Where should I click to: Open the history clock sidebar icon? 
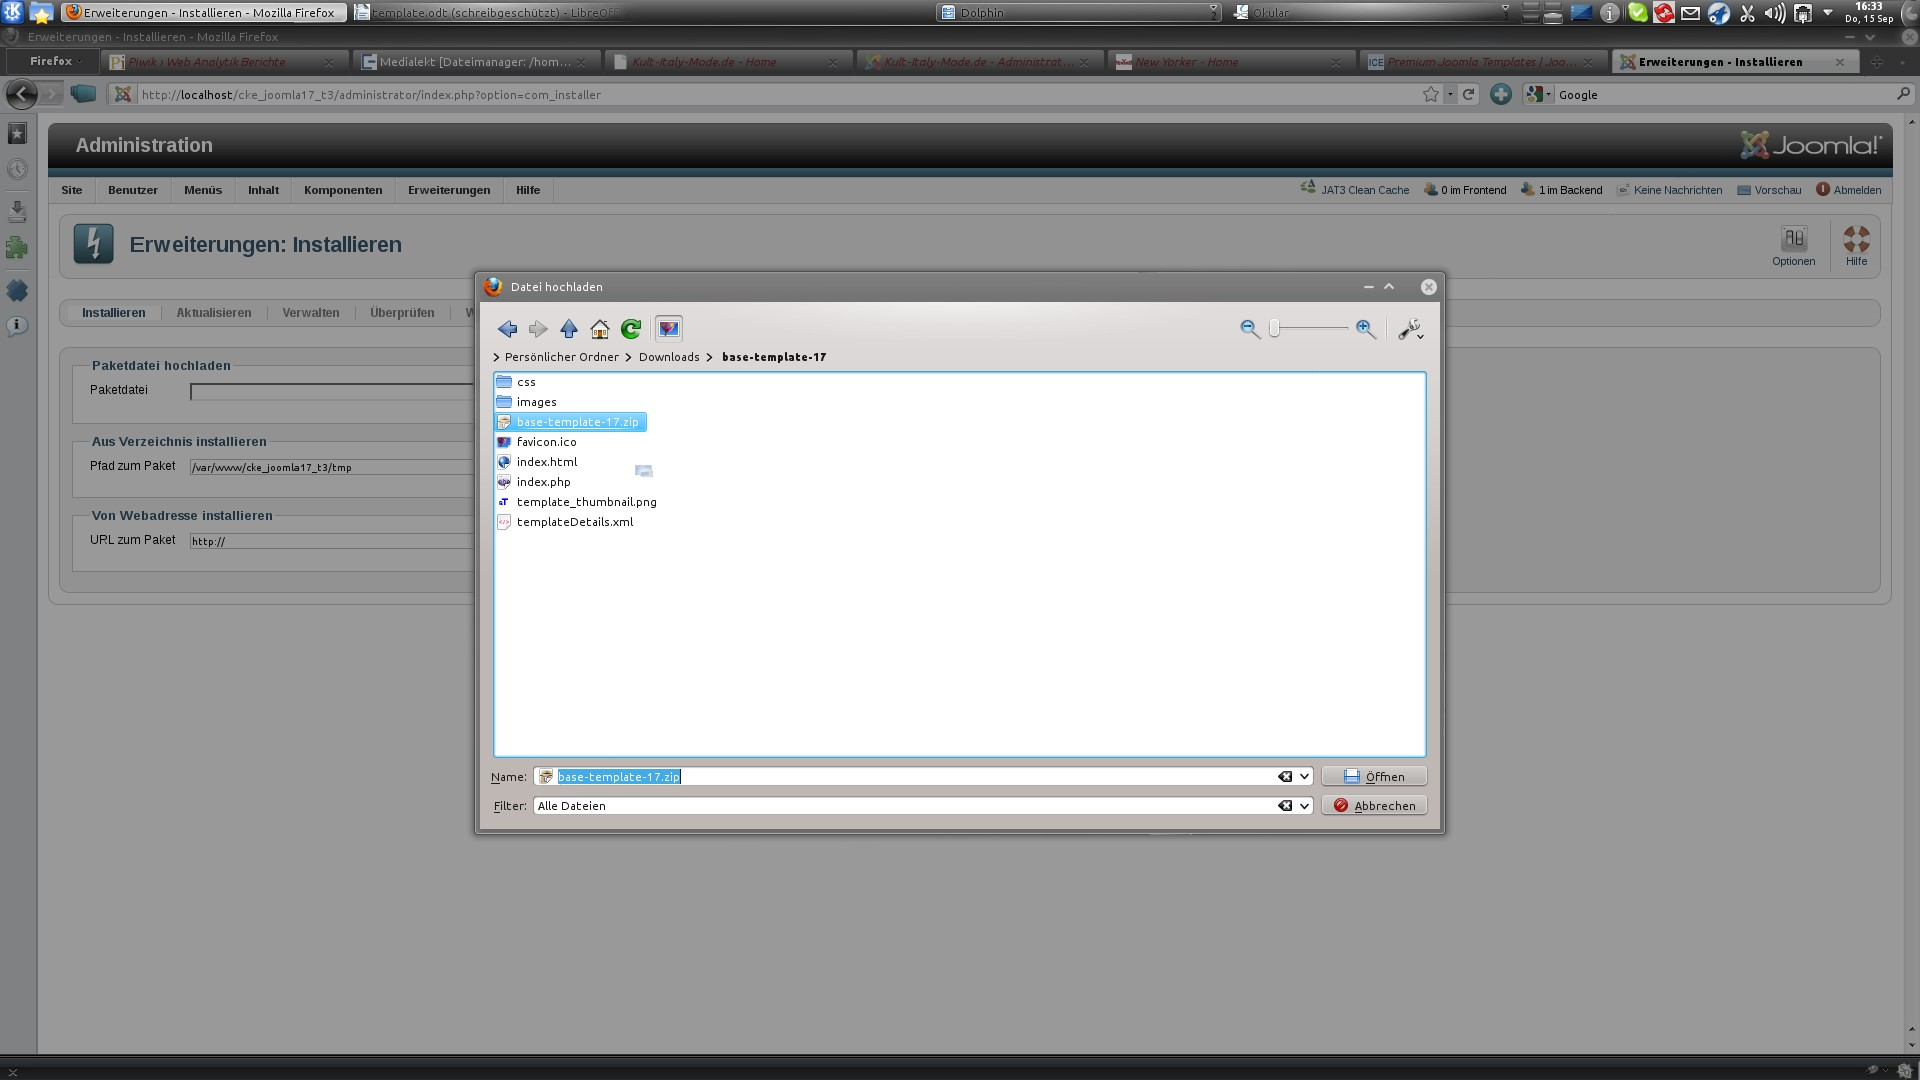17,170
